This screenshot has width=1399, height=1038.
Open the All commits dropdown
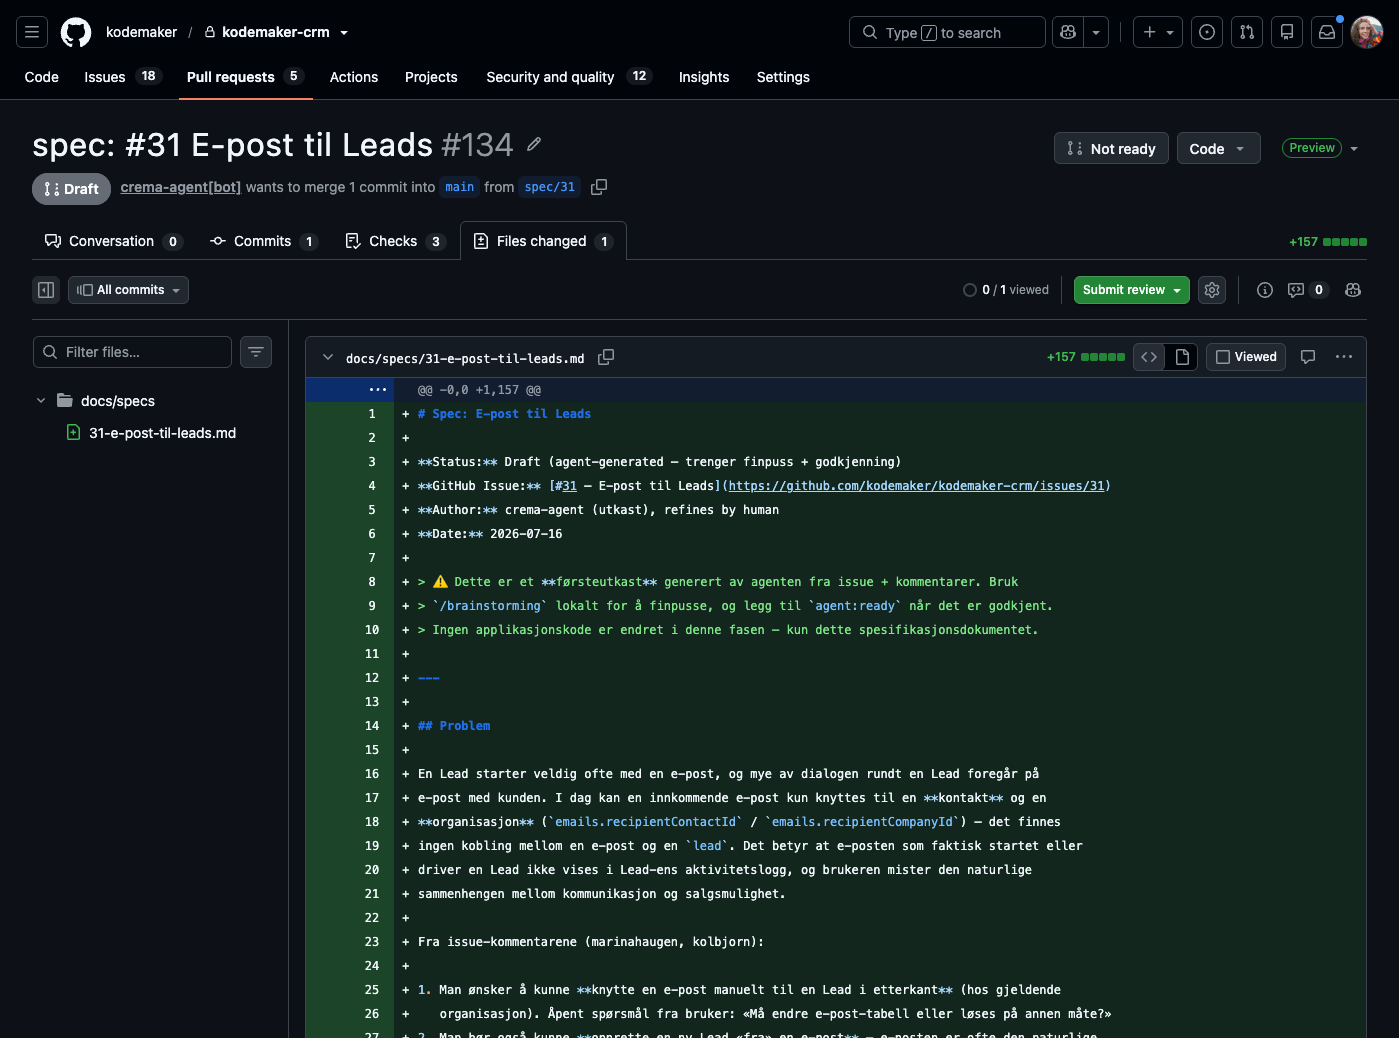click(128, 290)
